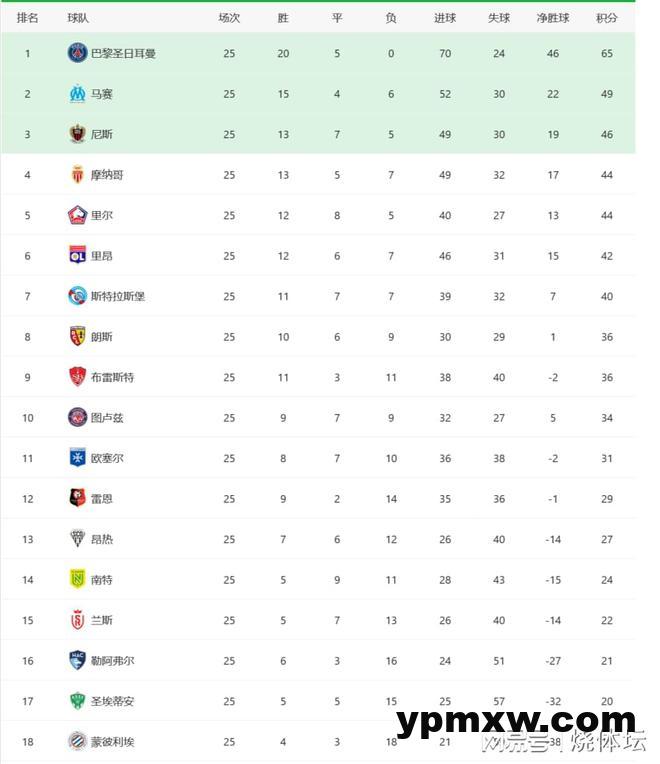Click the Lens club logo
The image size is (660, 764).
[x=77, y=337]
